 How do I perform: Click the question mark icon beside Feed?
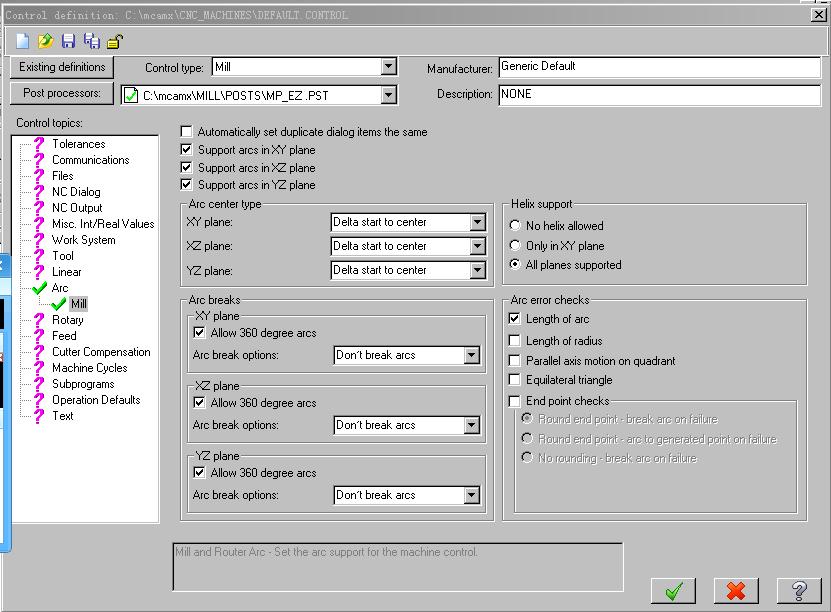pos(39,335)
